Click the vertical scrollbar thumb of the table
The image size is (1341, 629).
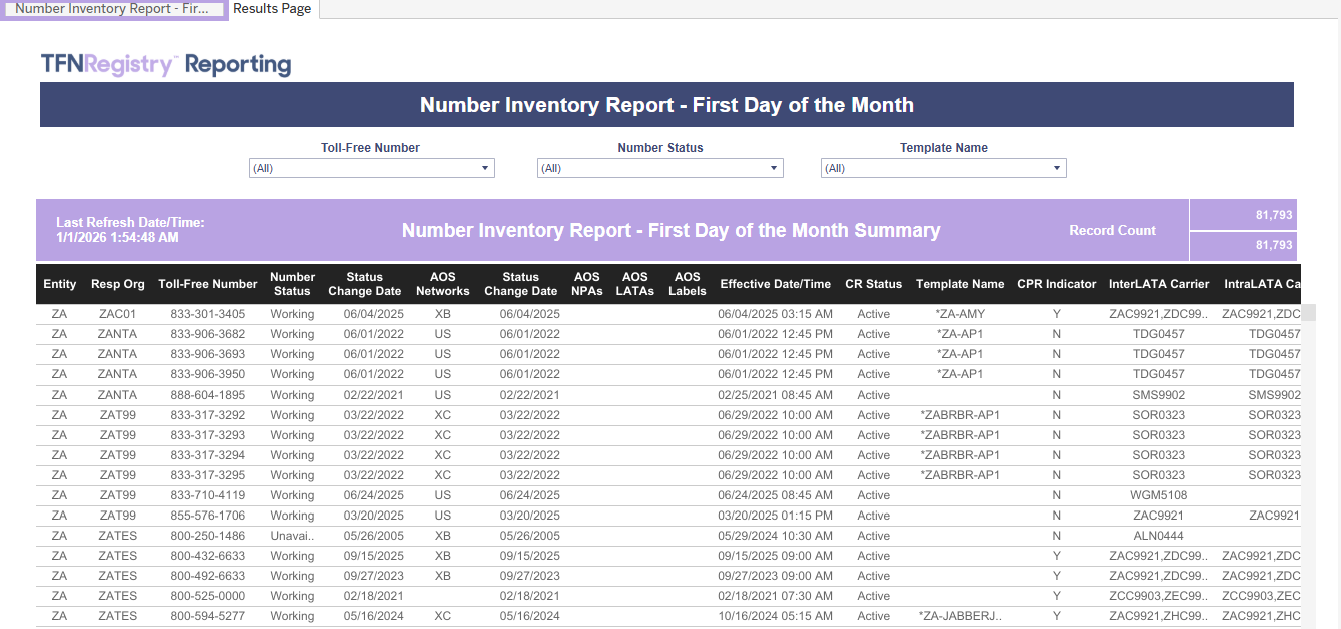pos(1308,313)
